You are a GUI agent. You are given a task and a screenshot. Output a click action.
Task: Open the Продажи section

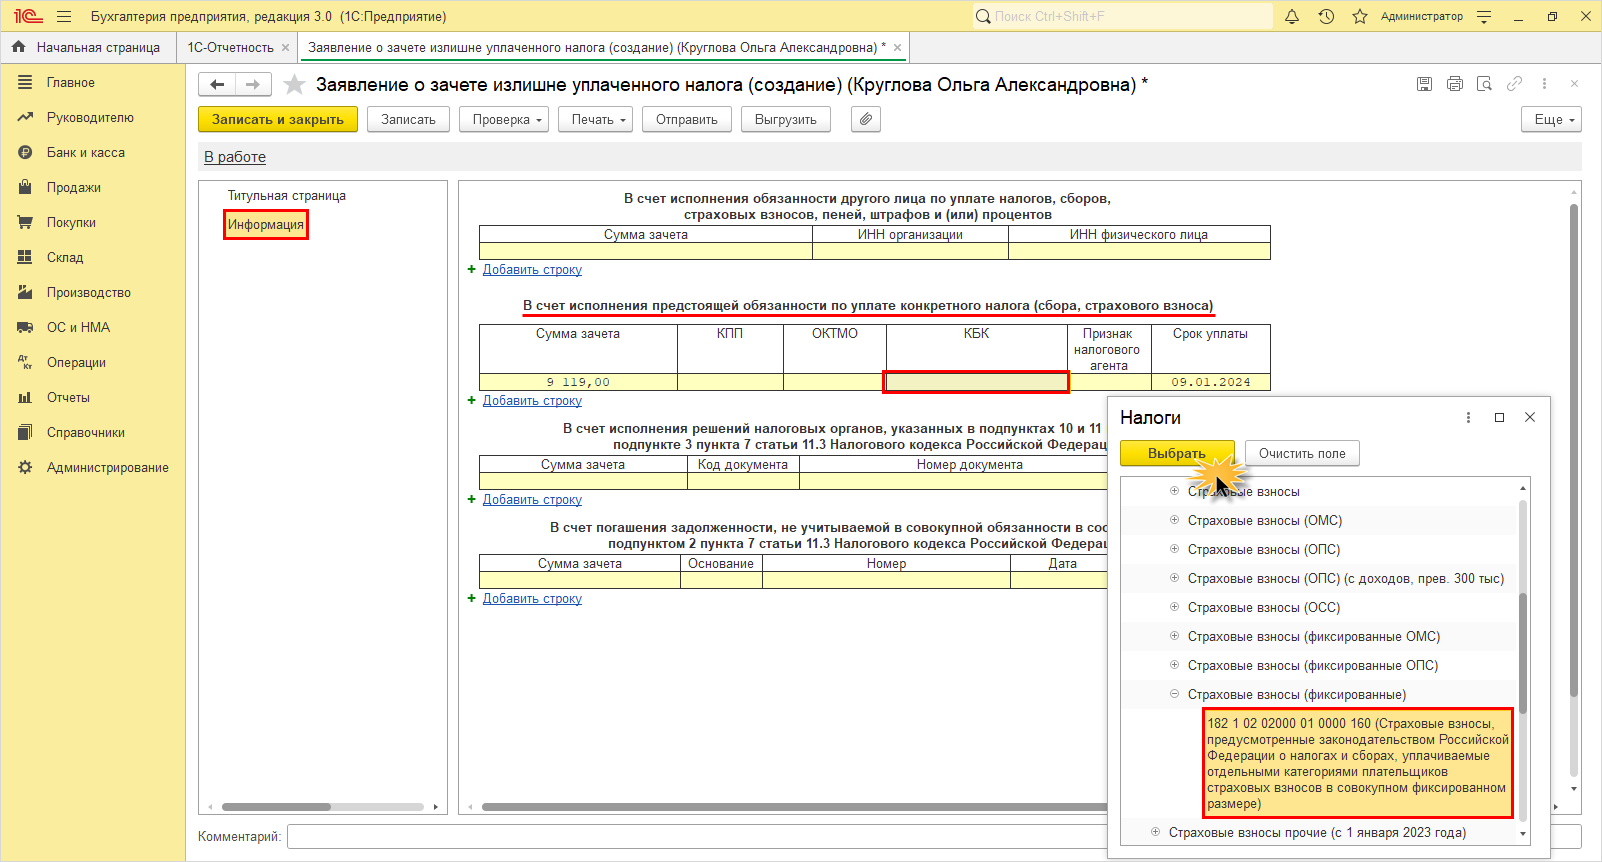coord(73,188)
